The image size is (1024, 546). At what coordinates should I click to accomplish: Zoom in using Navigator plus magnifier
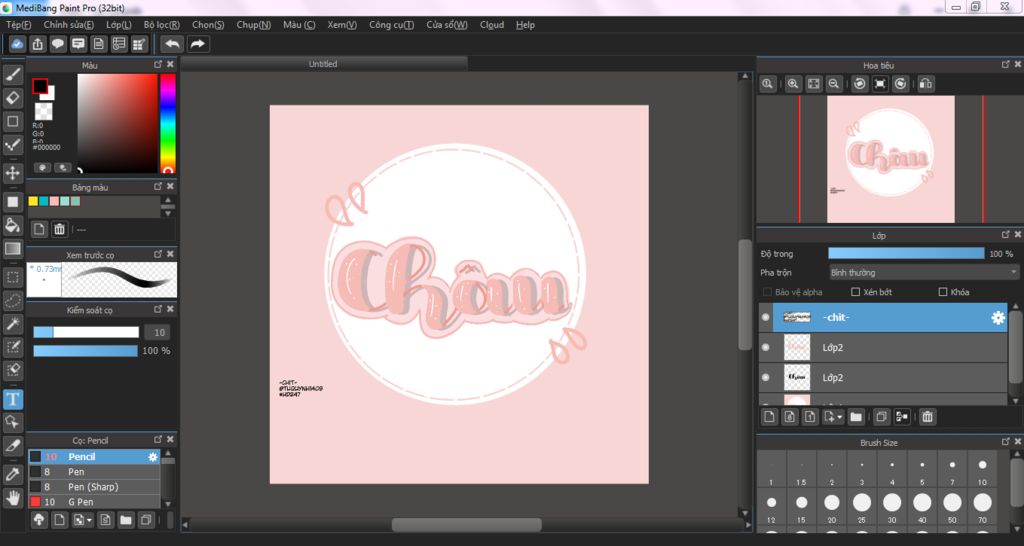[793, 84]
